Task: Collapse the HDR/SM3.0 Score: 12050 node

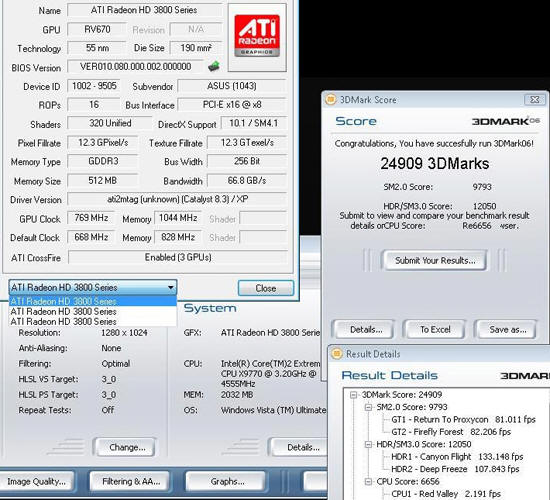Action: click(x=368, y=444)
